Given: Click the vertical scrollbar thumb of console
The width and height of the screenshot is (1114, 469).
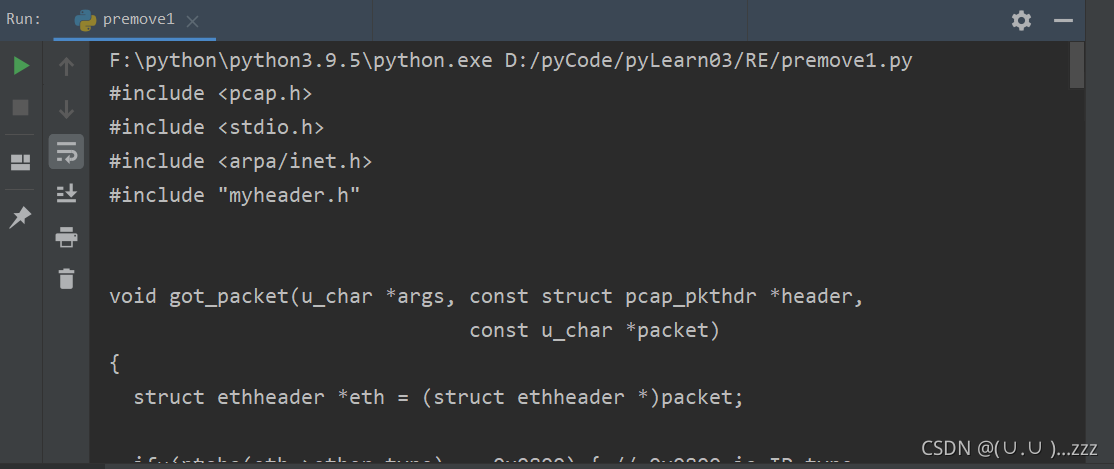Looking at the screenshot, I should [x=1077, y=66].
